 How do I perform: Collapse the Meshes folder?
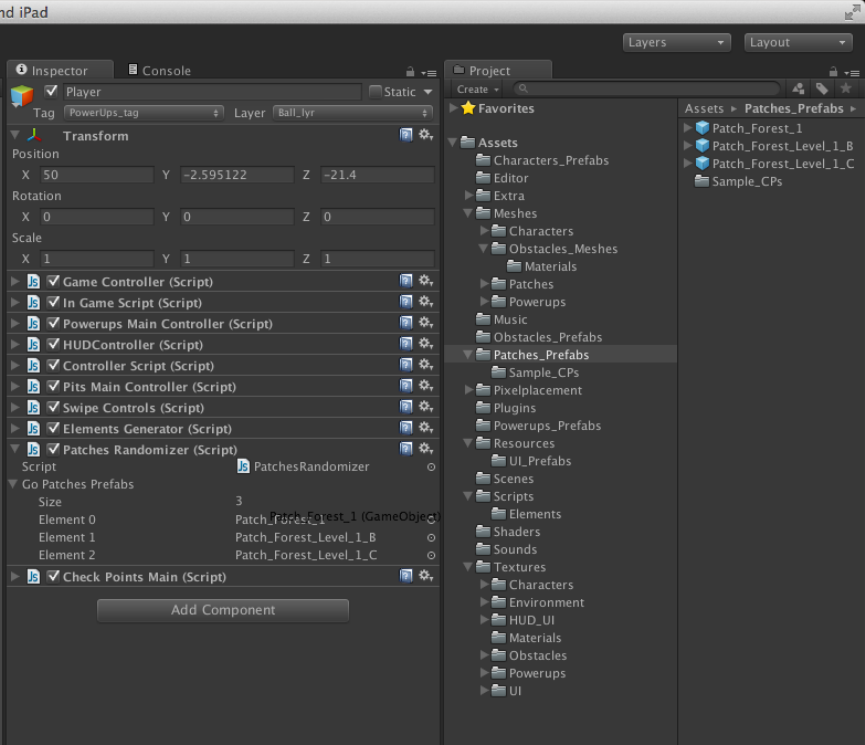[468, 213]
